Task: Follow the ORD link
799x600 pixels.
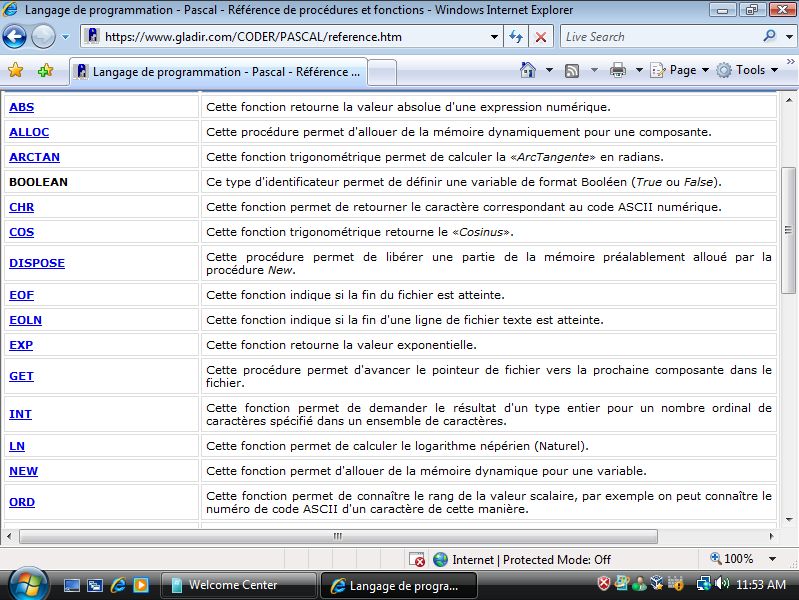Action: pyautogui.click(x=22, y=502)
